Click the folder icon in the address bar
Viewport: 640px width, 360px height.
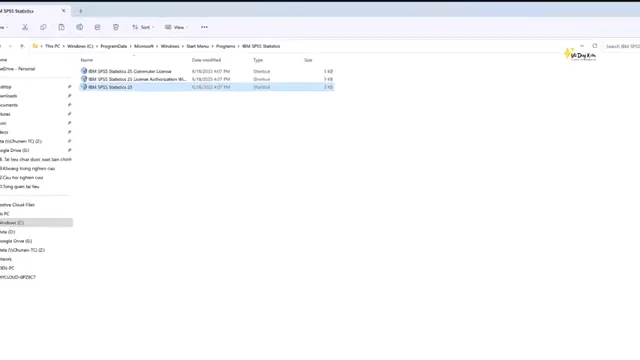pos(35,46)
